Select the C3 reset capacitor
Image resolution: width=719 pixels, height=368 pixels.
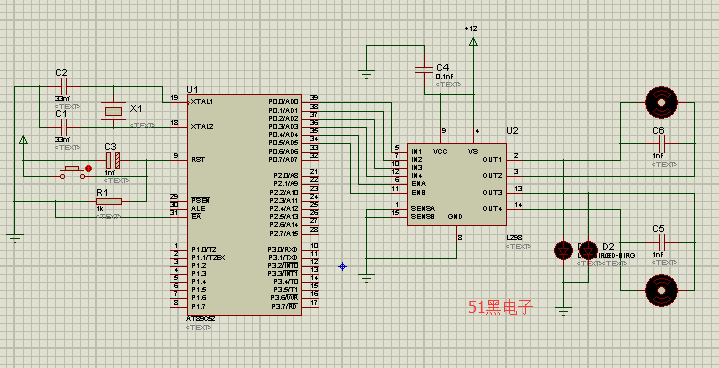click(x=112, y=160)
